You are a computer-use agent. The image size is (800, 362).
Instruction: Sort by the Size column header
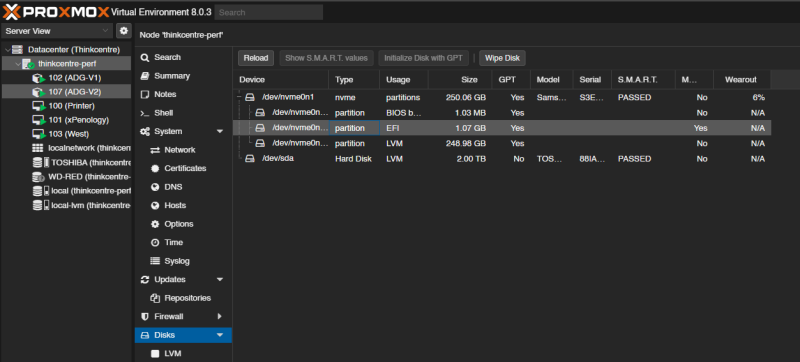click(x=460, y=80)
